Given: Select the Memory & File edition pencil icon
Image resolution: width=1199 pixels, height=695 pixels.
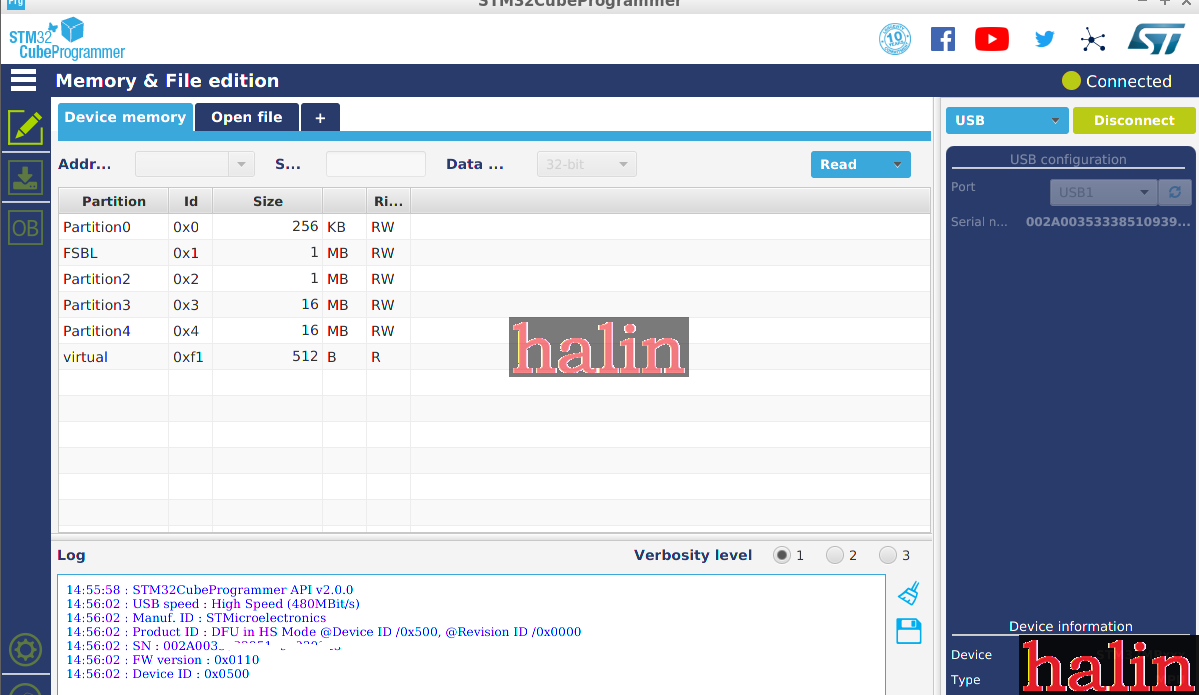Looking at the screenshot, I should click(25, 127).
